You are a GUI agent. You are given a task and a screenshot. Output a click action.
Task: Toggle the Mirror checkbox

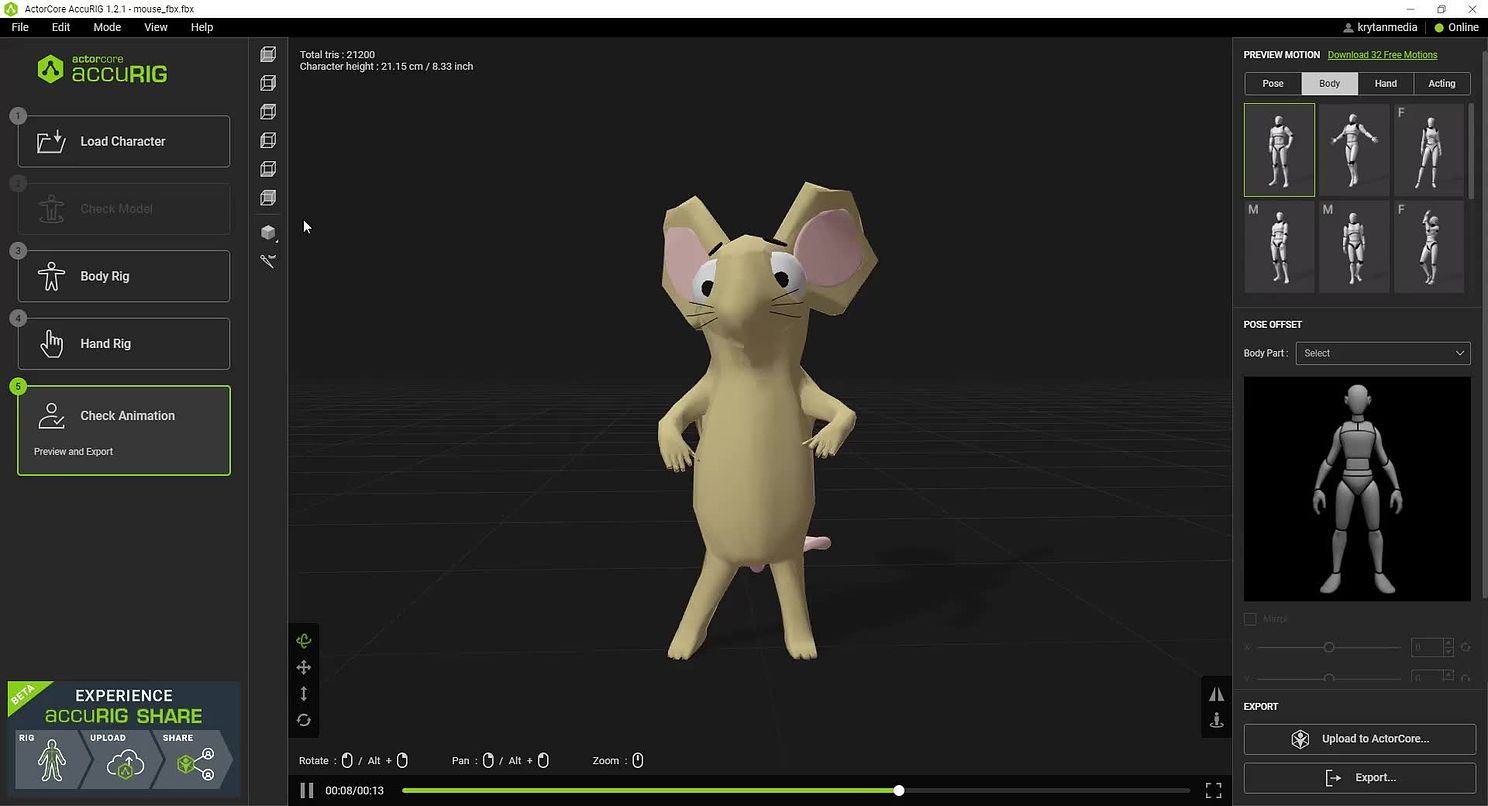pyautogui.click(x=1250, y=619)
